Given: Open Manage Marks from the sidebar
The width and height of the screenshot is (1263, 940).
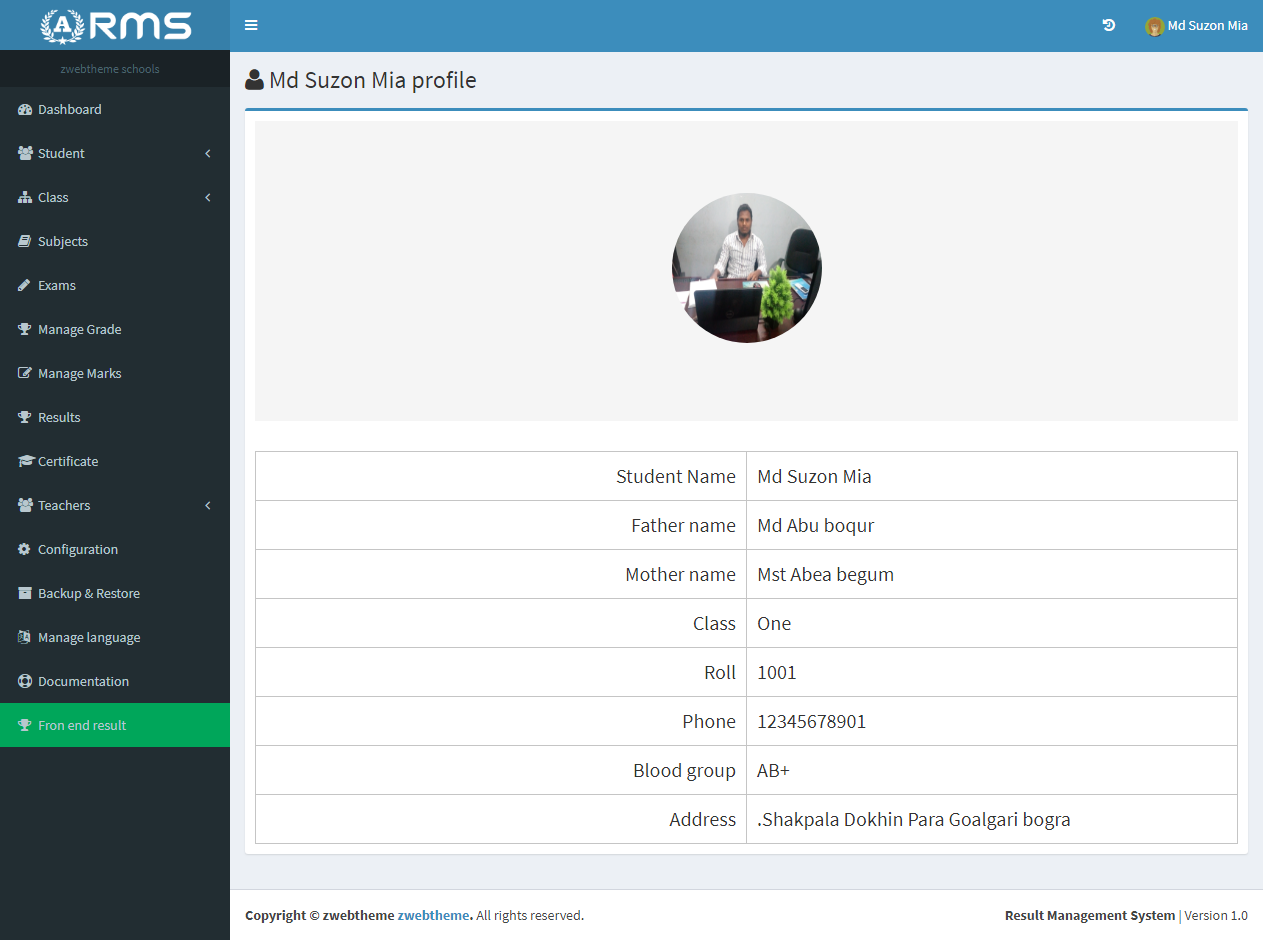Looking at the screenshot, I should [77, 373].
